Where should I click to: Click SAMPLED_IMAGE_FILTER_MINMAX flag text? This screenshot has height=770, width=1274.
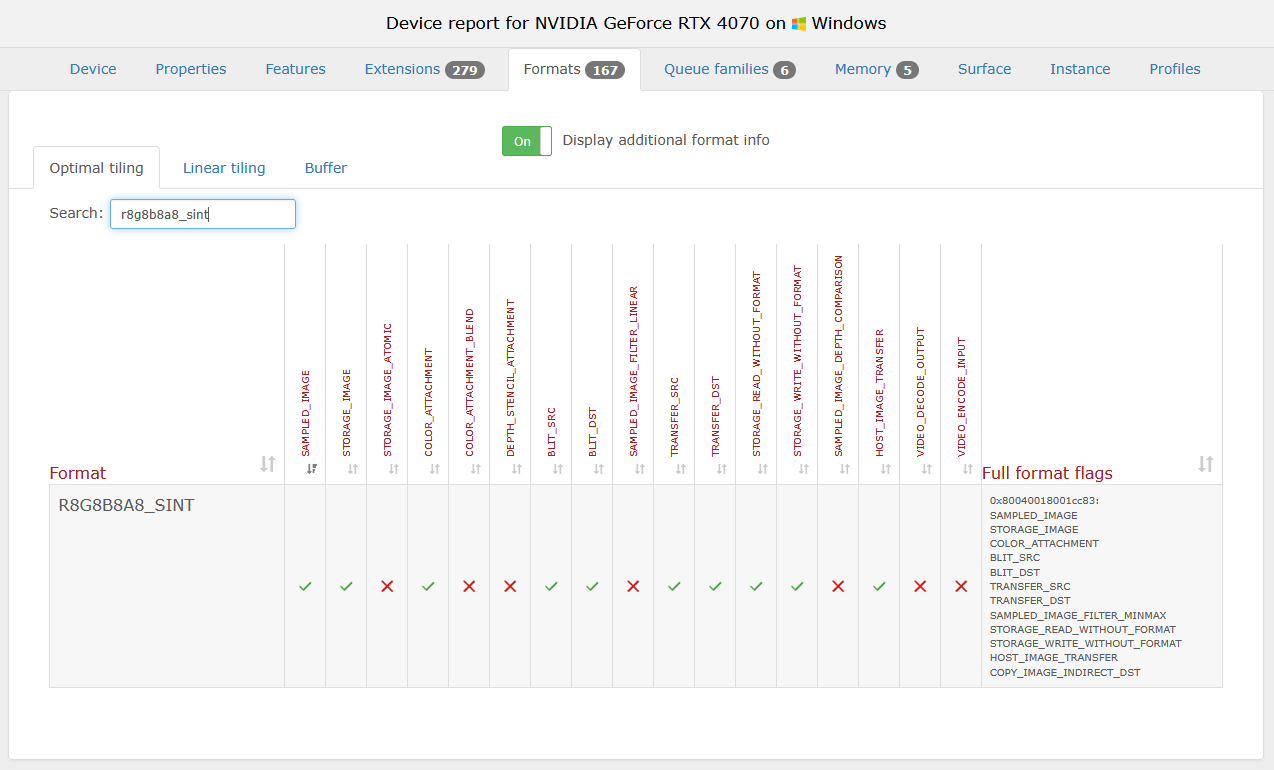point(1078,615)
